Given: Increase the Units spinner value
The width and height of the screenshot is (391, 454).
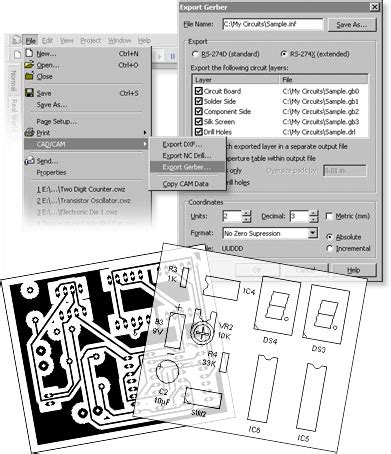Looking at the screenshot, I should pyautogui.click(x=246, y=213).
